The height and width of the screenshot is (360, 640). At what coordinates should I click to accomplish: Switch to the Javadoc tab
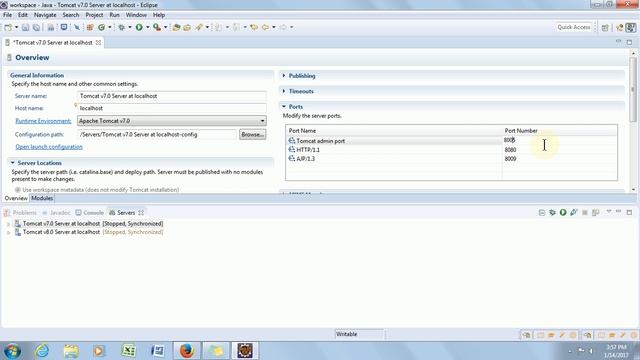(56, 213)
